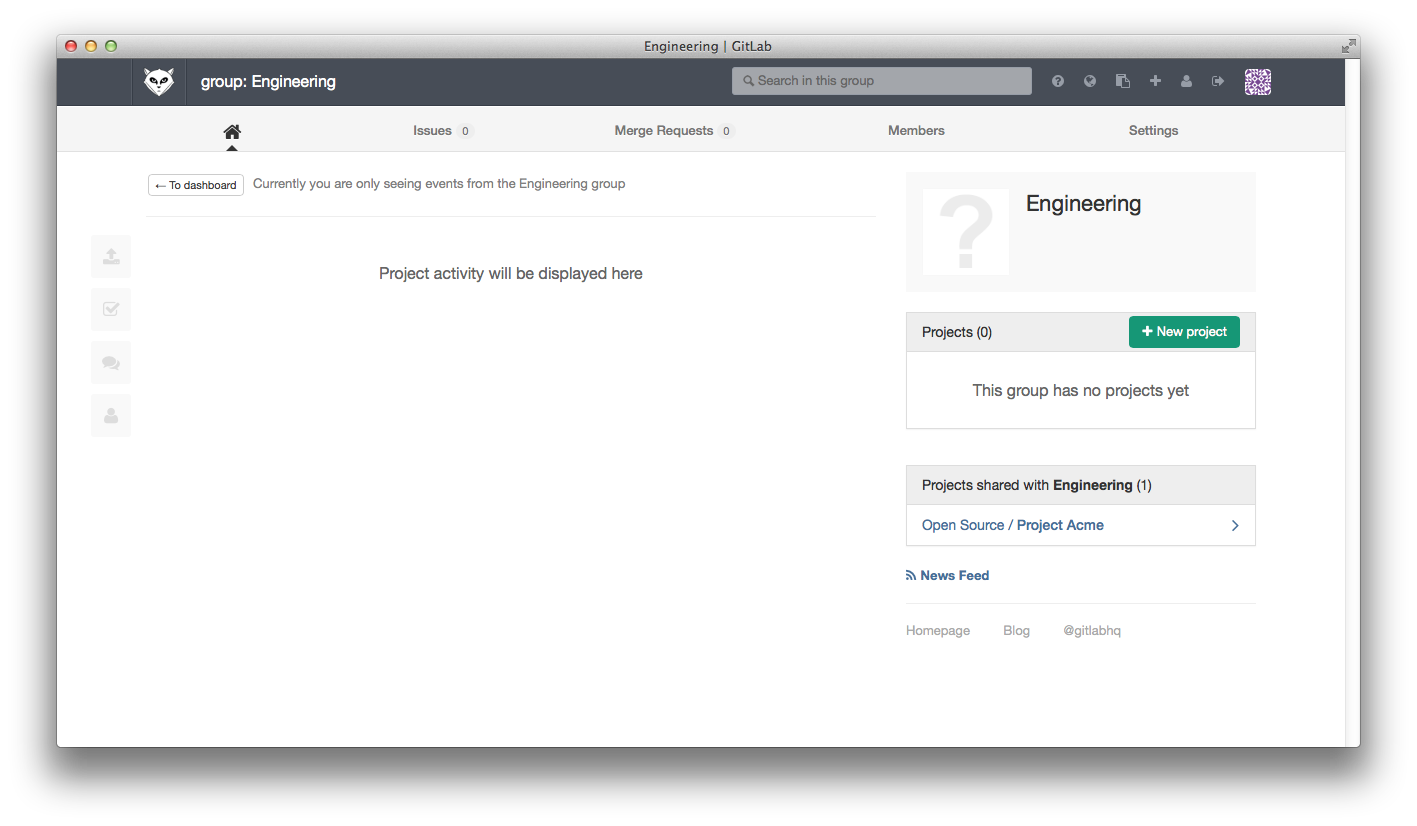
Task: Click the GitLab fox logo
Action: [x=158, y=81]
